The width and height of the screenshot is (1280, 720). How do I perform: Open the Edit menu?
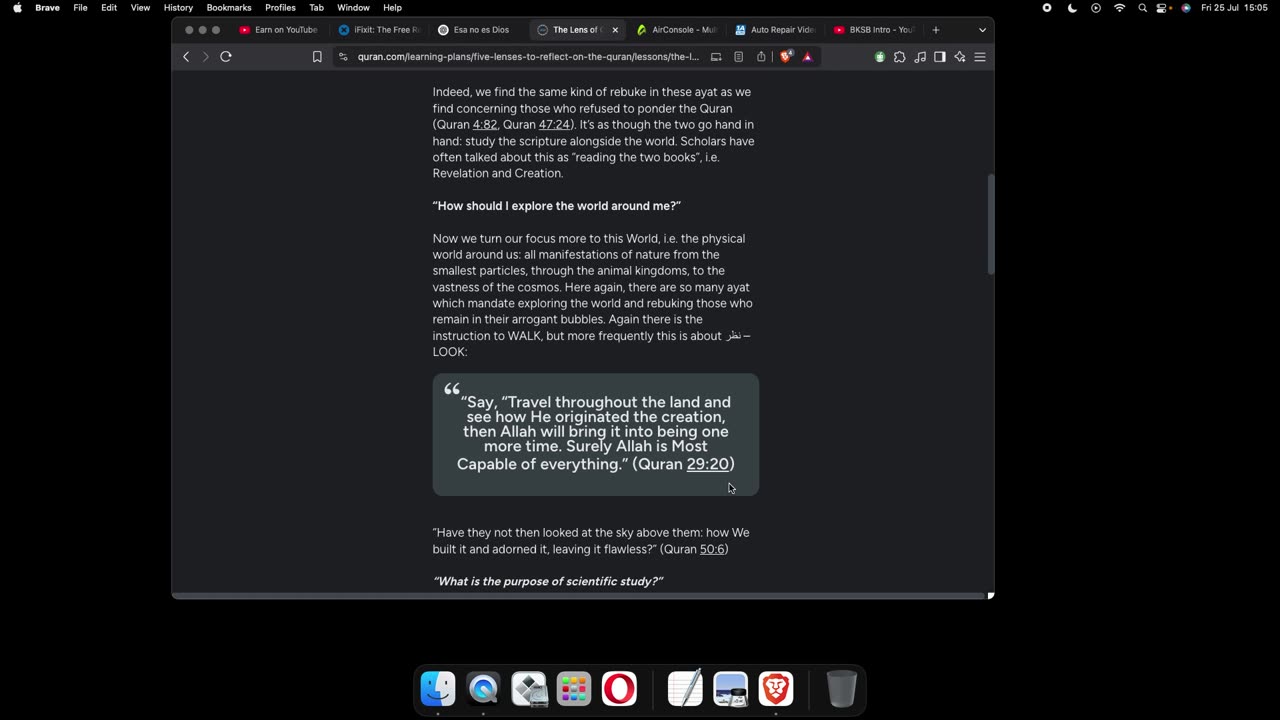click(109, 8)
